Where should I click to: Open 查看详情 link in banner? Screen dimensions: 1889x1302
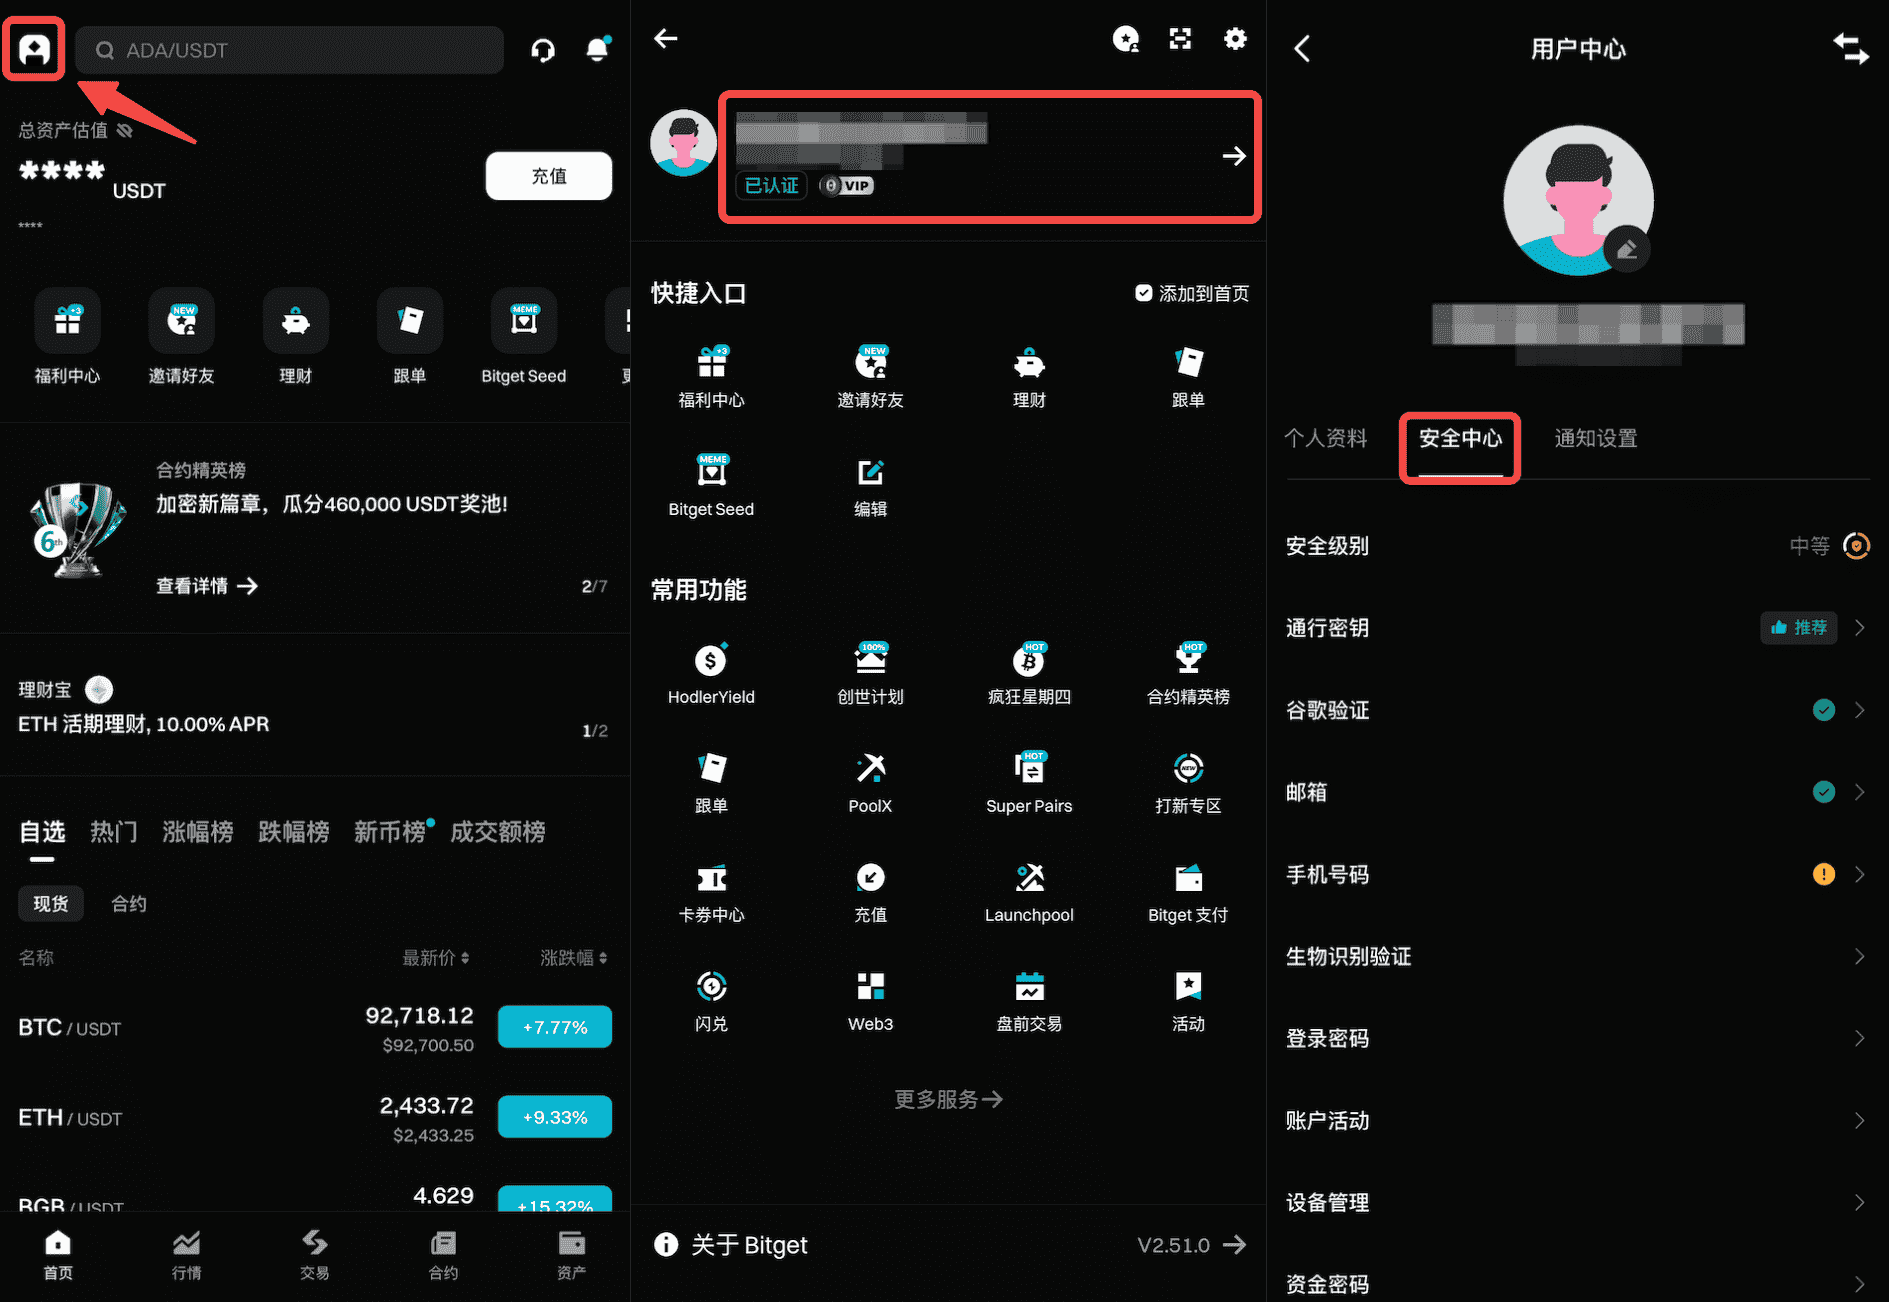coord(207,586)
